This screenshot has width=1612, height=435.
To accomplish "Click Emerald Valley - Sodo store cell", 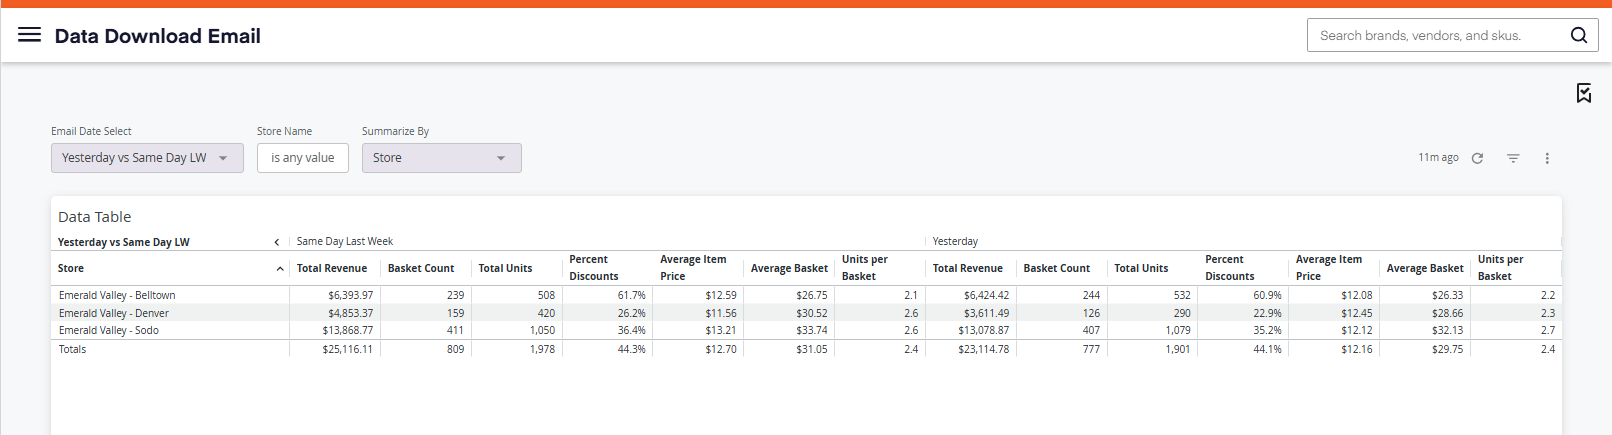I will click(109, 330).
